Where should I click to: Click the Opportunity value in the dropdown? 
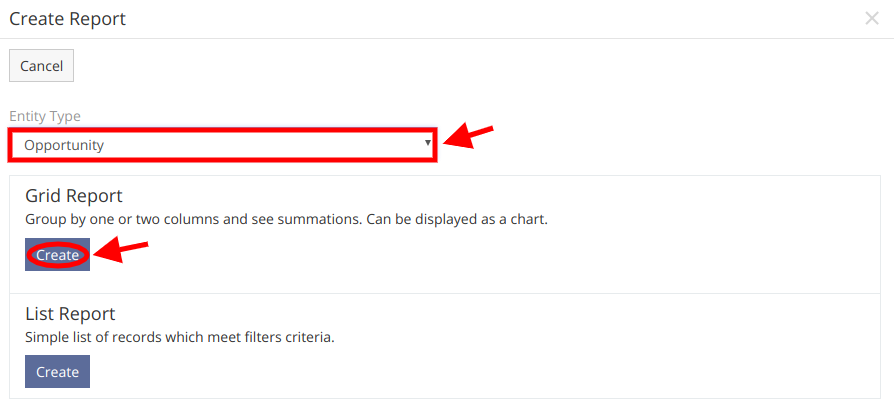(64, 145)
